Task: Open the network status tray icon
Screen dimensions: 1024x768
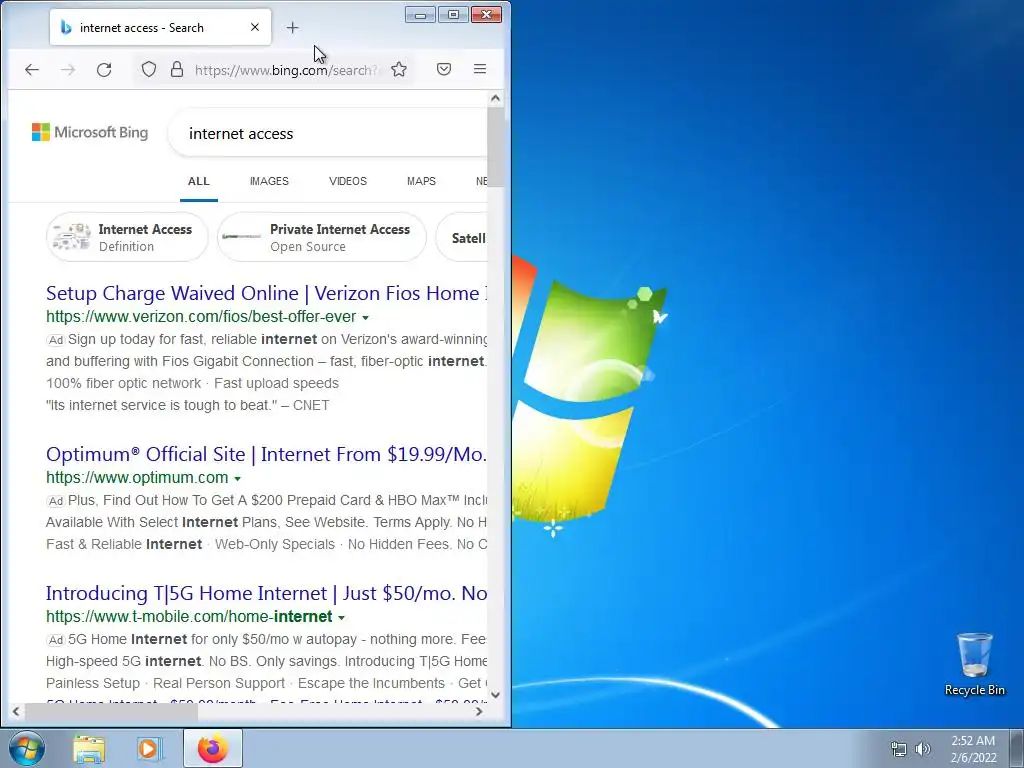Action: click(x=899, y=749)
